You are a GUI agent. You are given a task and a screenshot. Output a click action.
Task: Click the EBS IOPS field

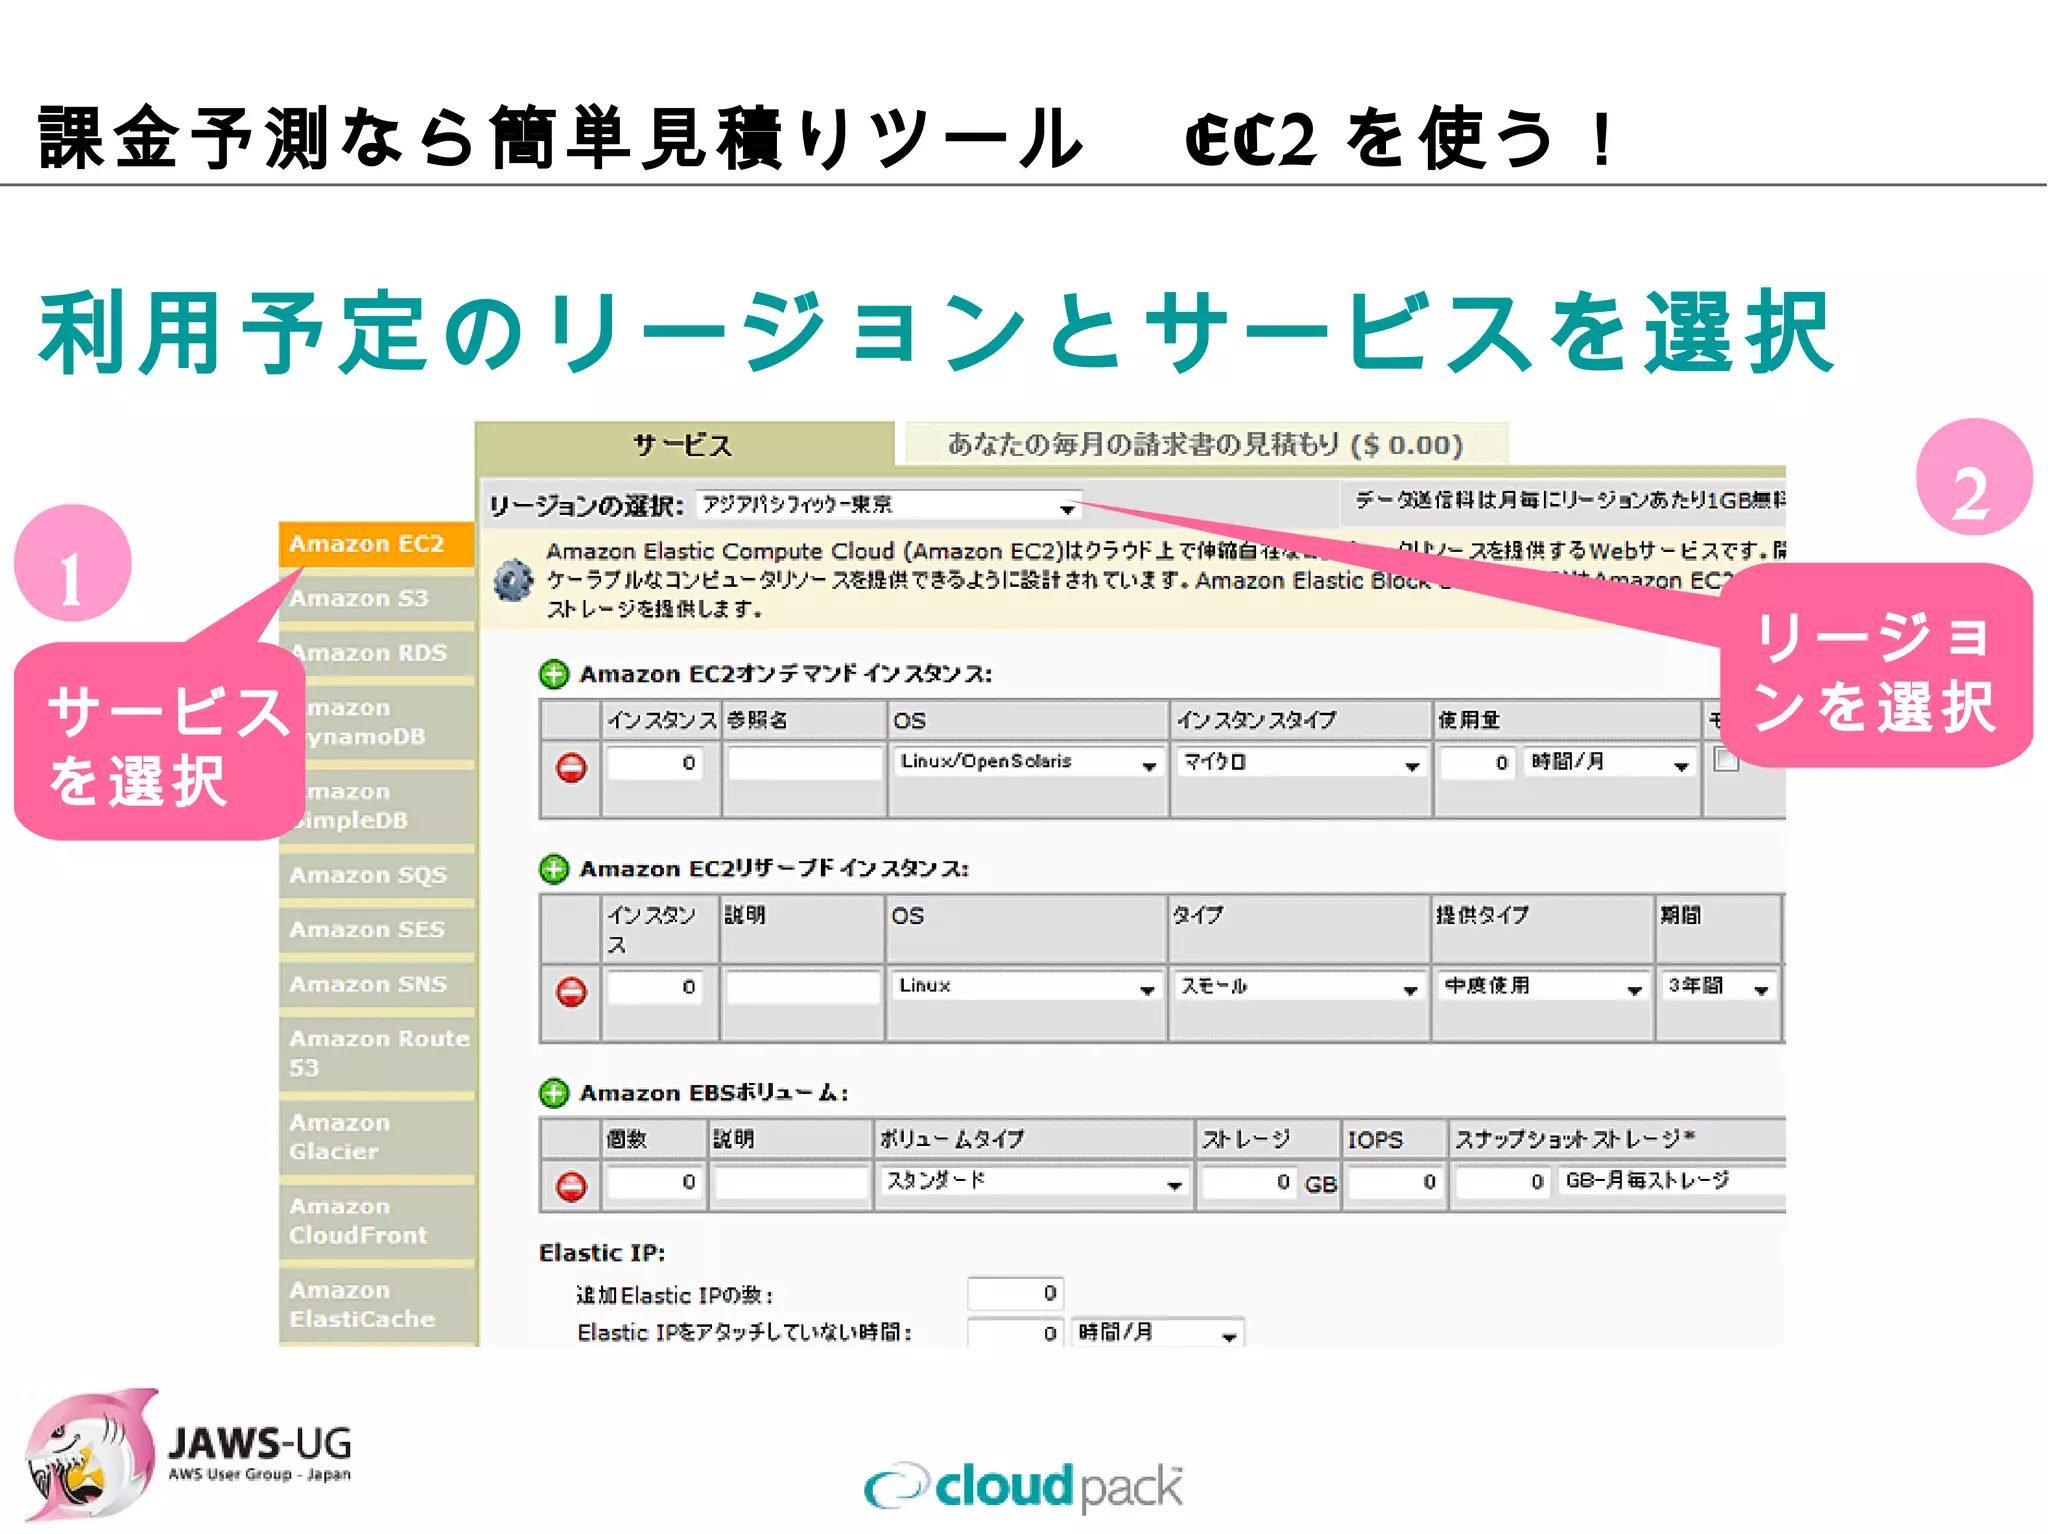[x=1394, y=1182]
